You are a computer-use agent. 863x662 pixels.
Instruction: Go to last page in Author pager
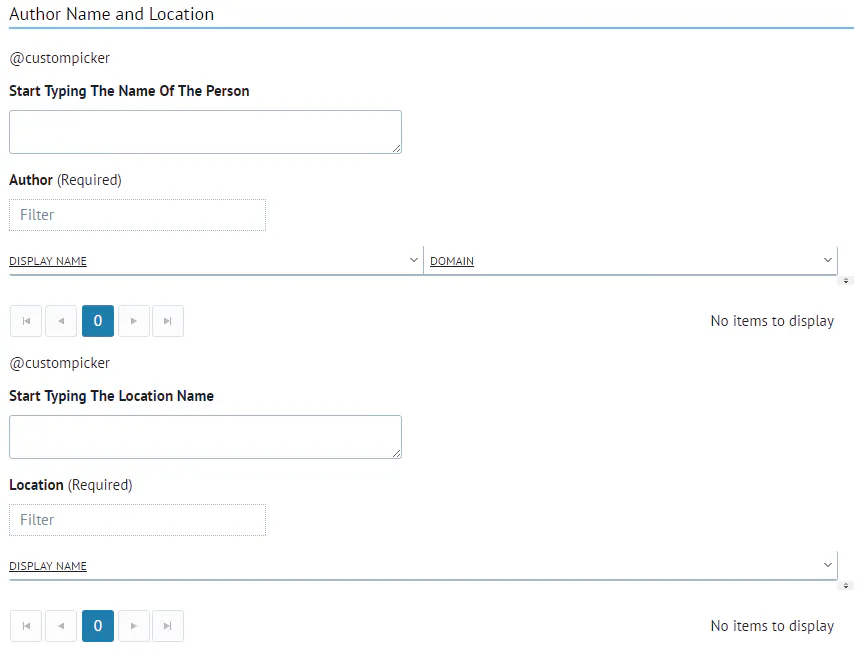tap(168, 321)
